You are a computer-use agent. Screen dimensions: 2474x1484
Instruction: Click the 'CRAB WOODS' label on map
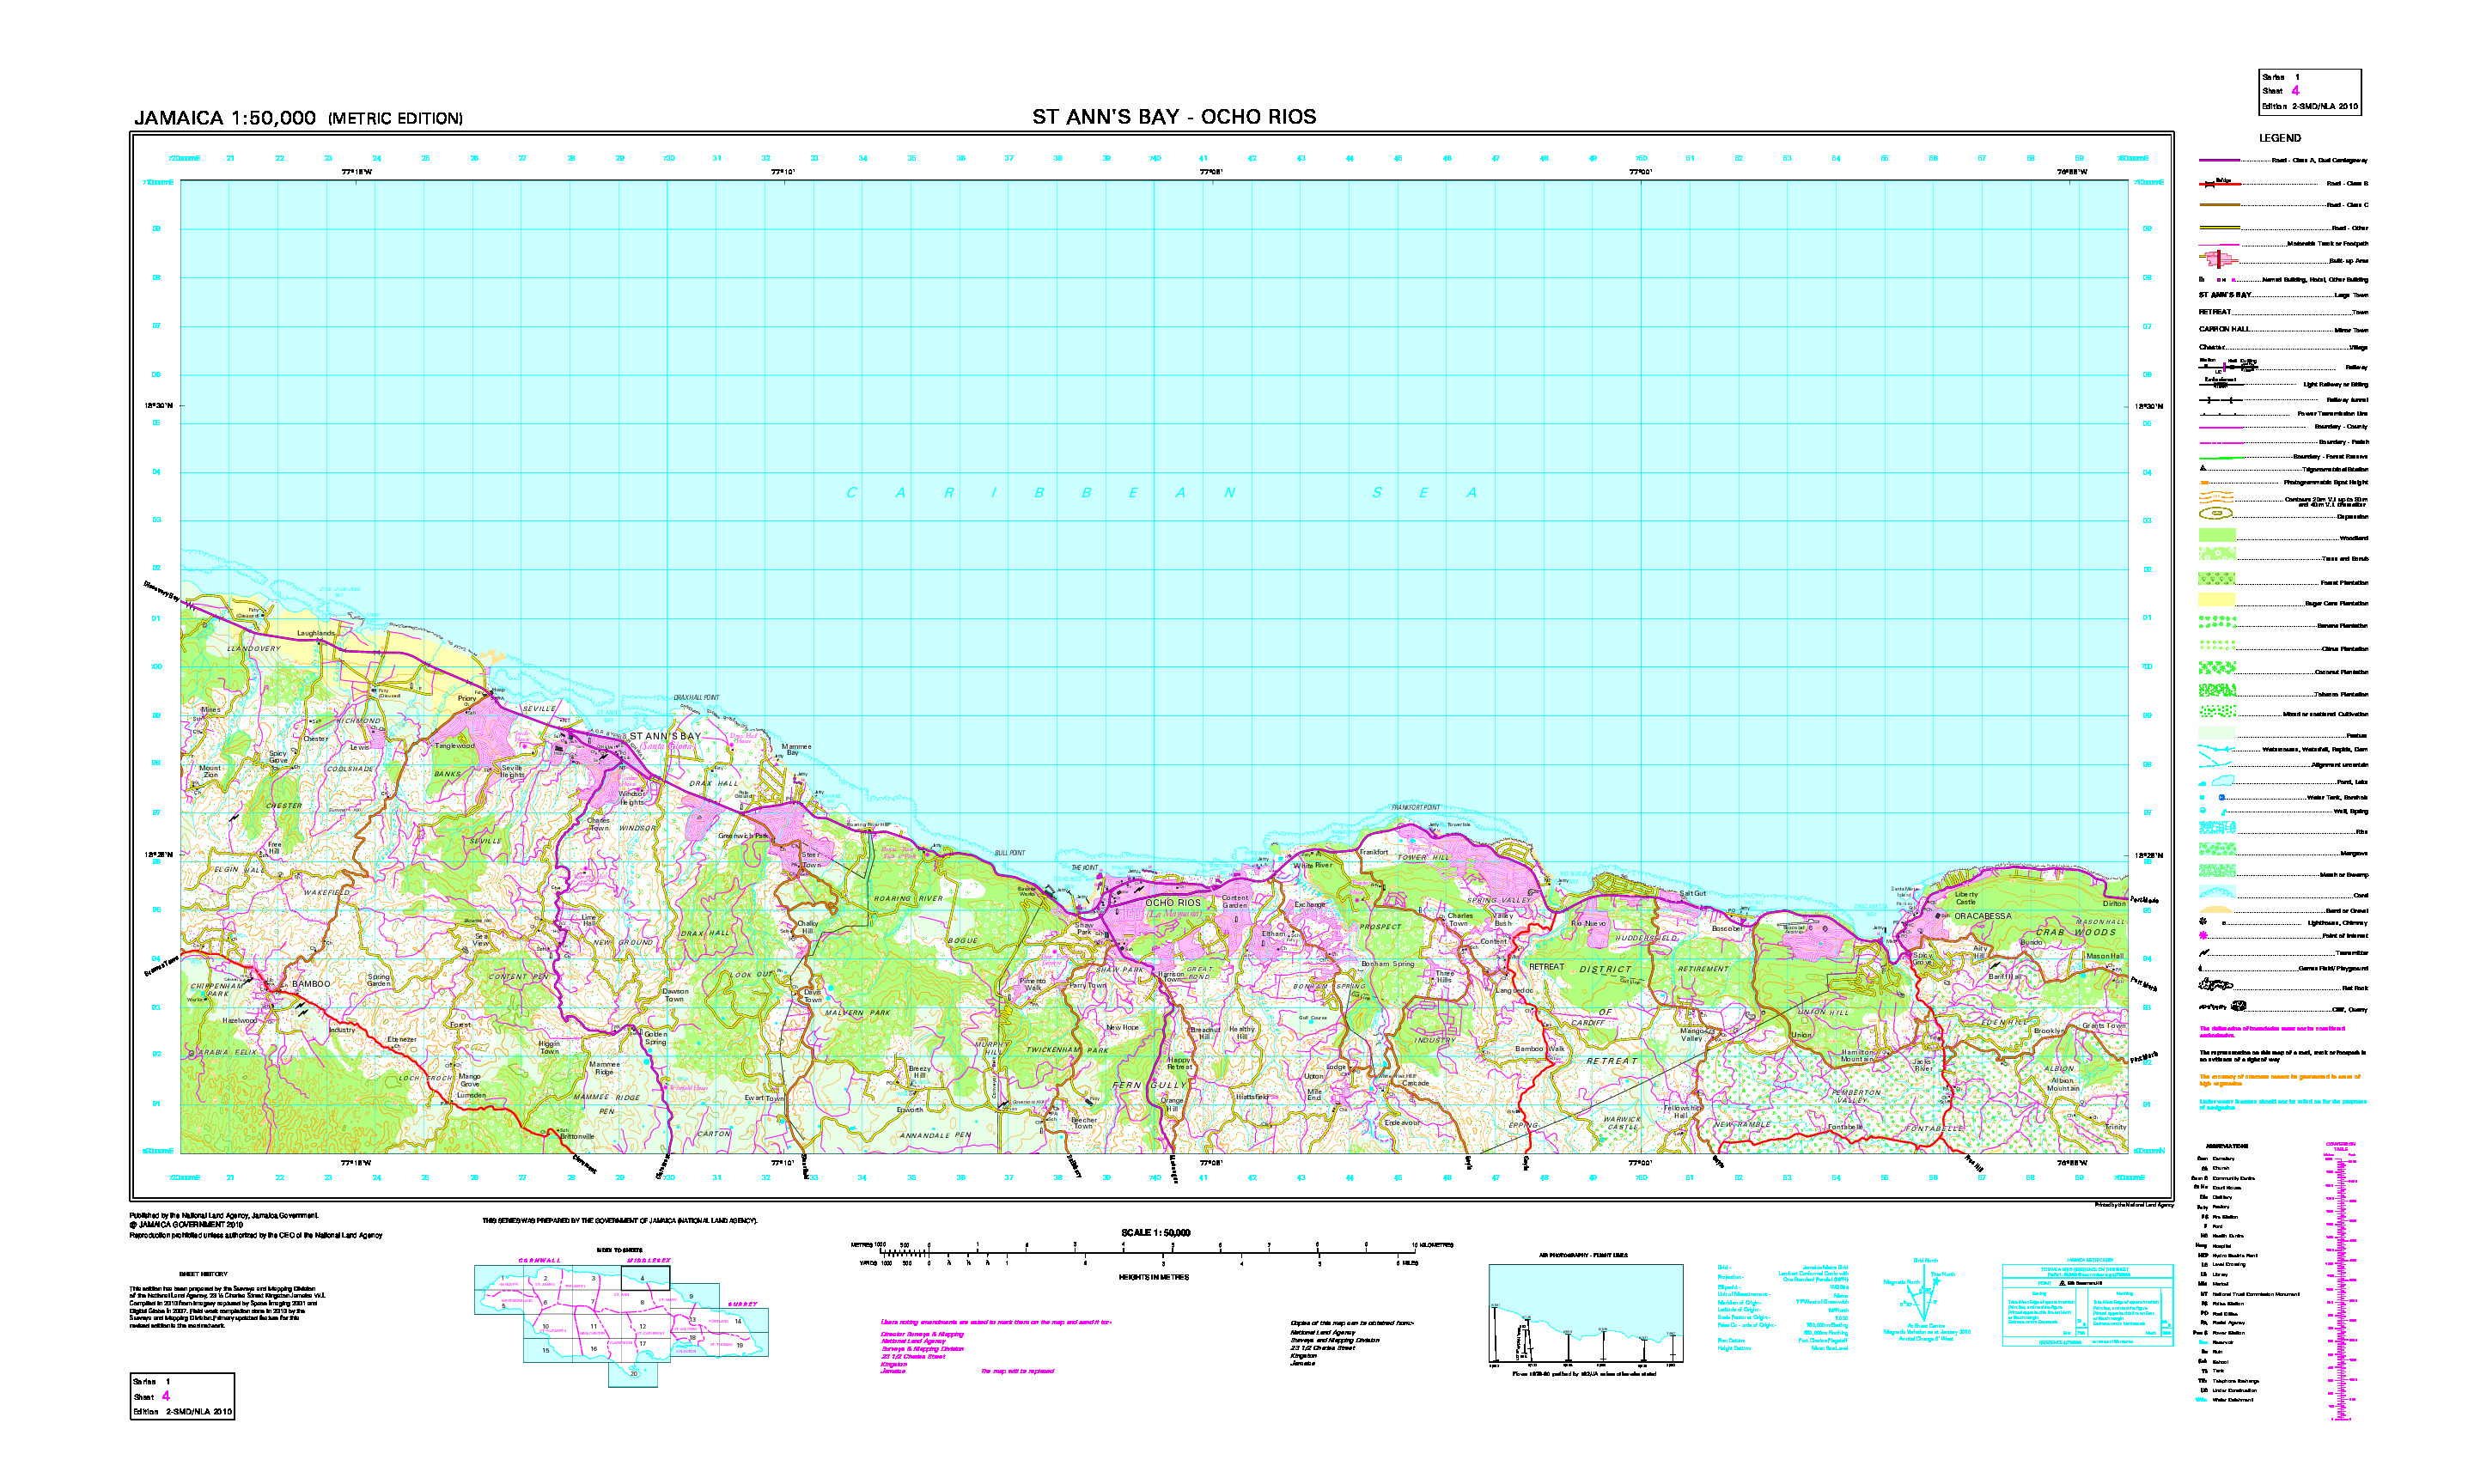pos(2076,932)
